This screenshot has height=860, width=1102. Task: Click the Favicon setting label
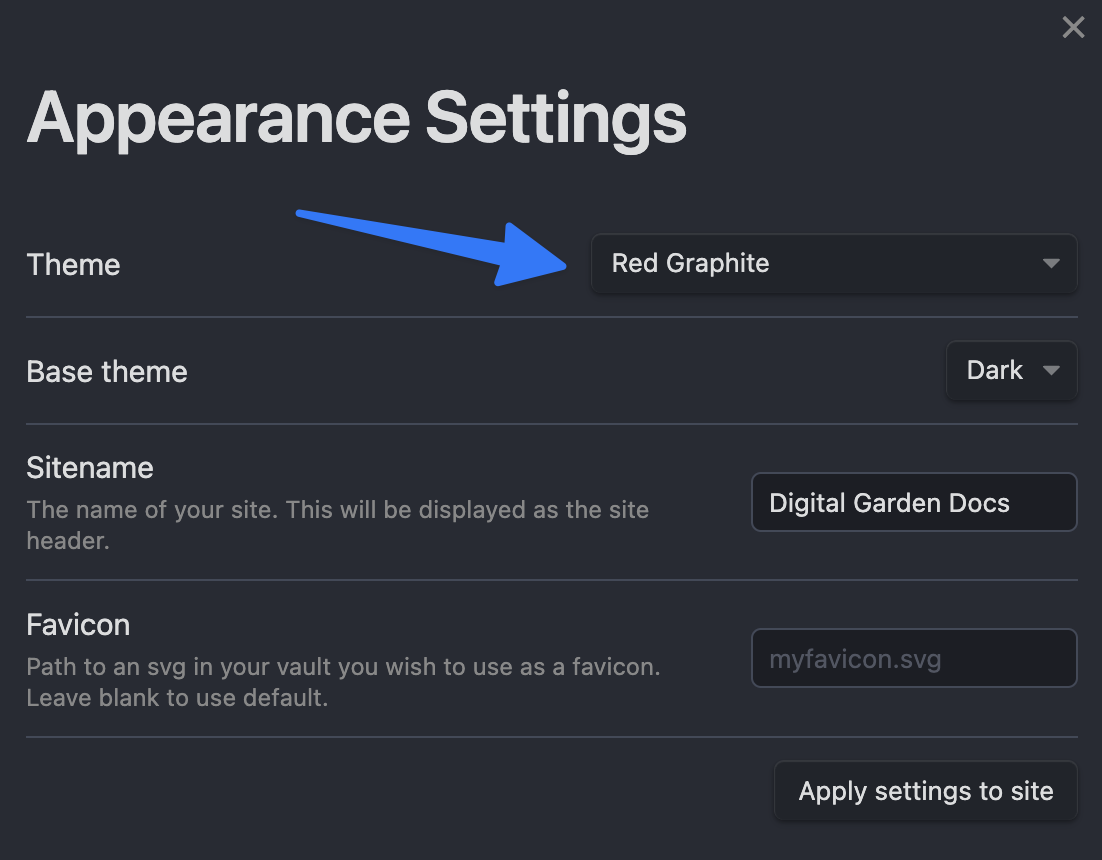[x=78, y=625]
